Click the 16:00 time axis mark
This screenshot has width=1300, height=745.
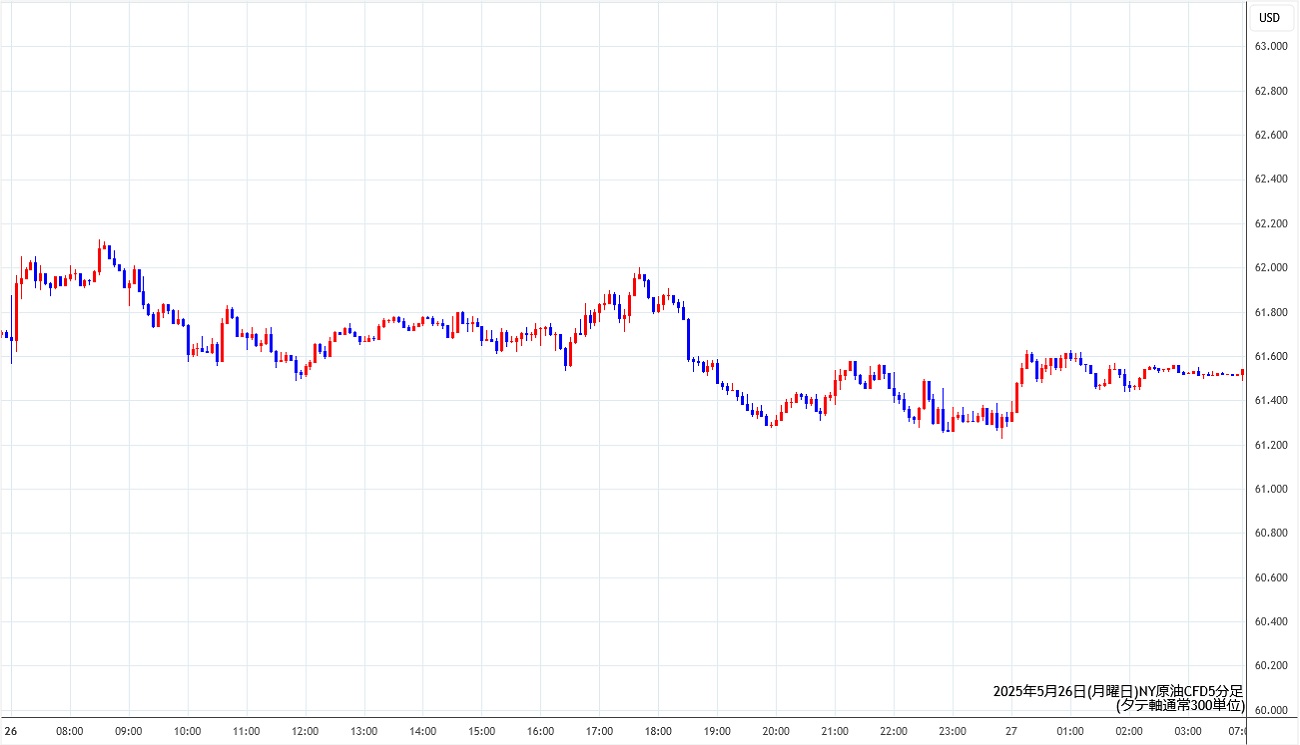click(x=541, y=731)
